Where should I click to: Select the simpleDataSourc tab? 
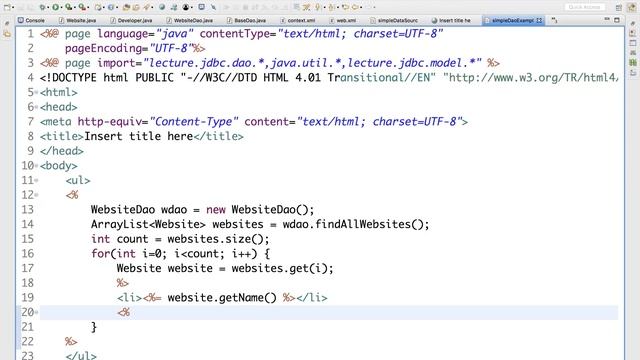tap(394, 20)
